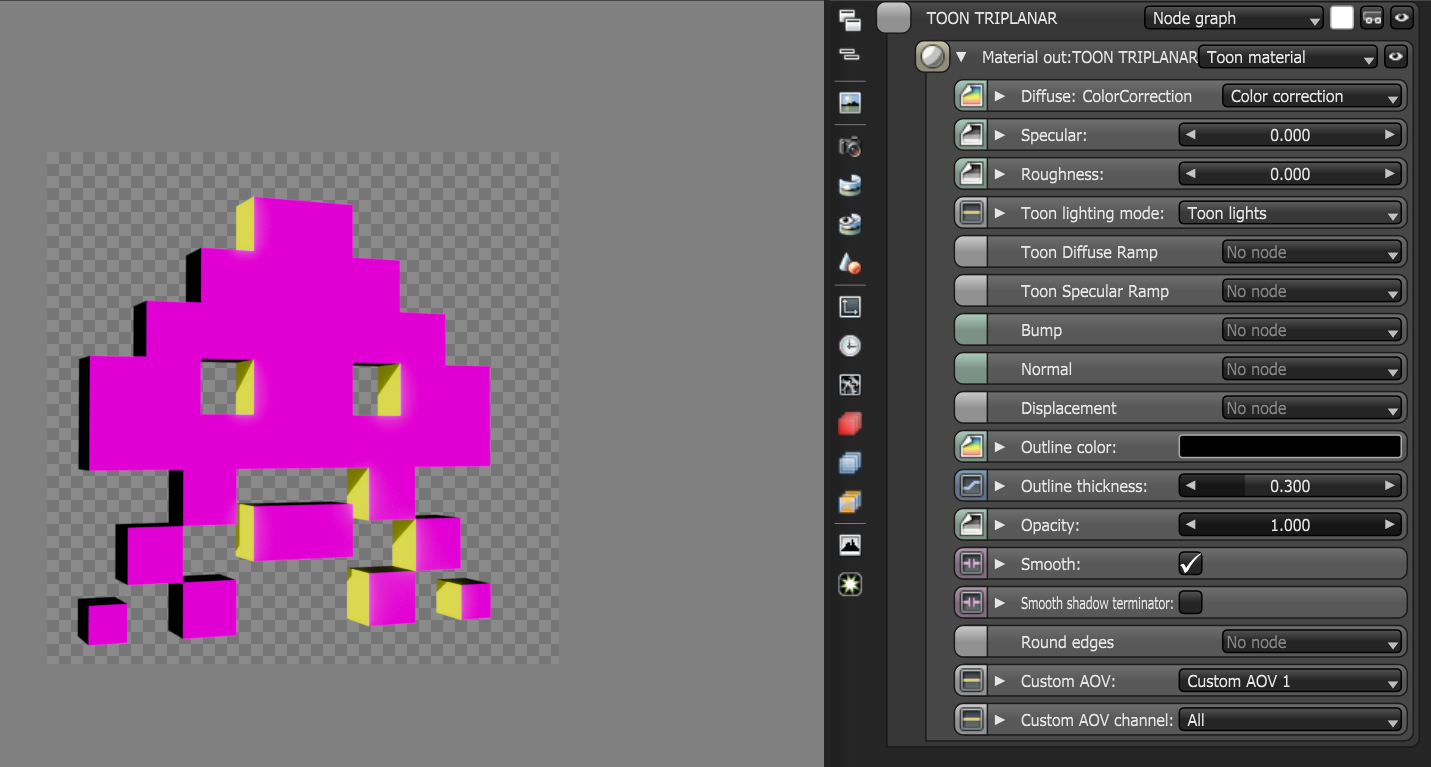Click the Material out sphere node icon
Screen dimensions: 1431x767
point(932,57)
